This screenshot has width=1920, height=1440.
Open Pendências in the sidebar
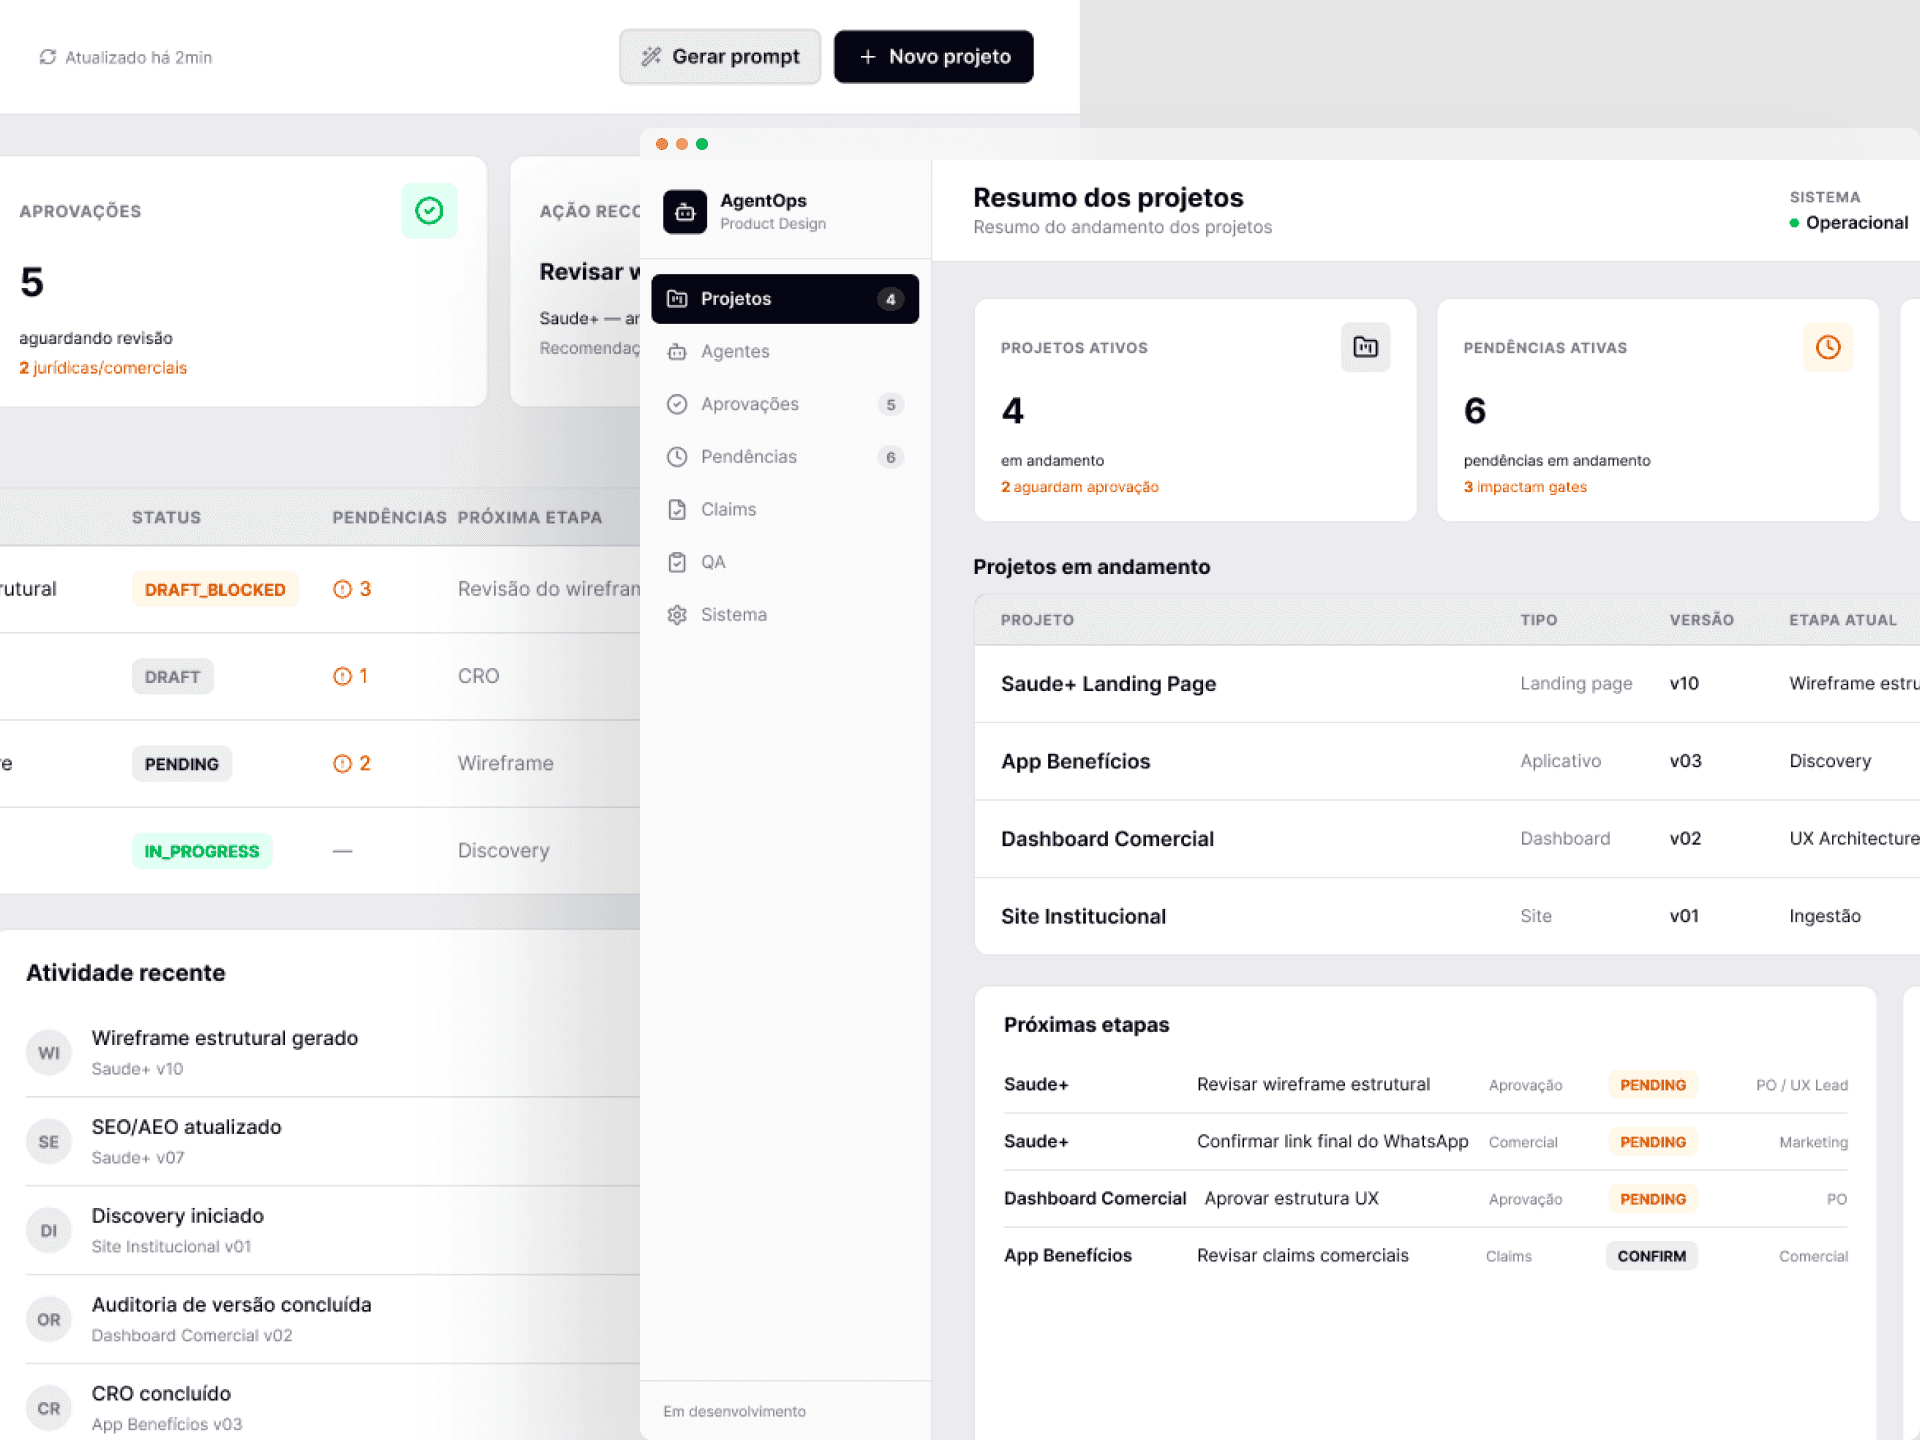click(x=785, y=457)
